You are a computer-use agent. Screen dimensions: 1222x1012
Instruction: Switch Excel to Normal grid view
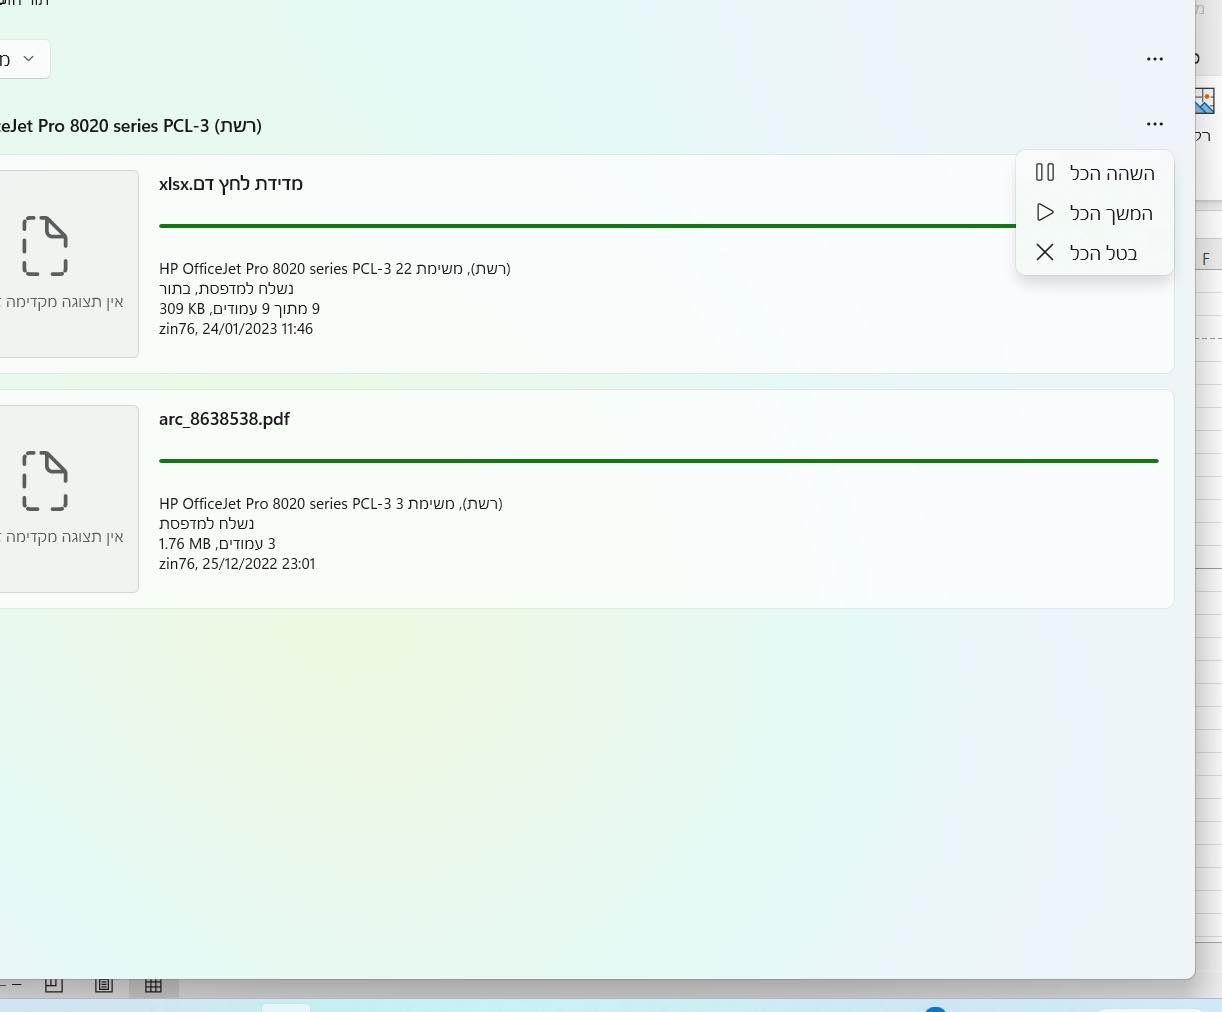click(153, 986)
